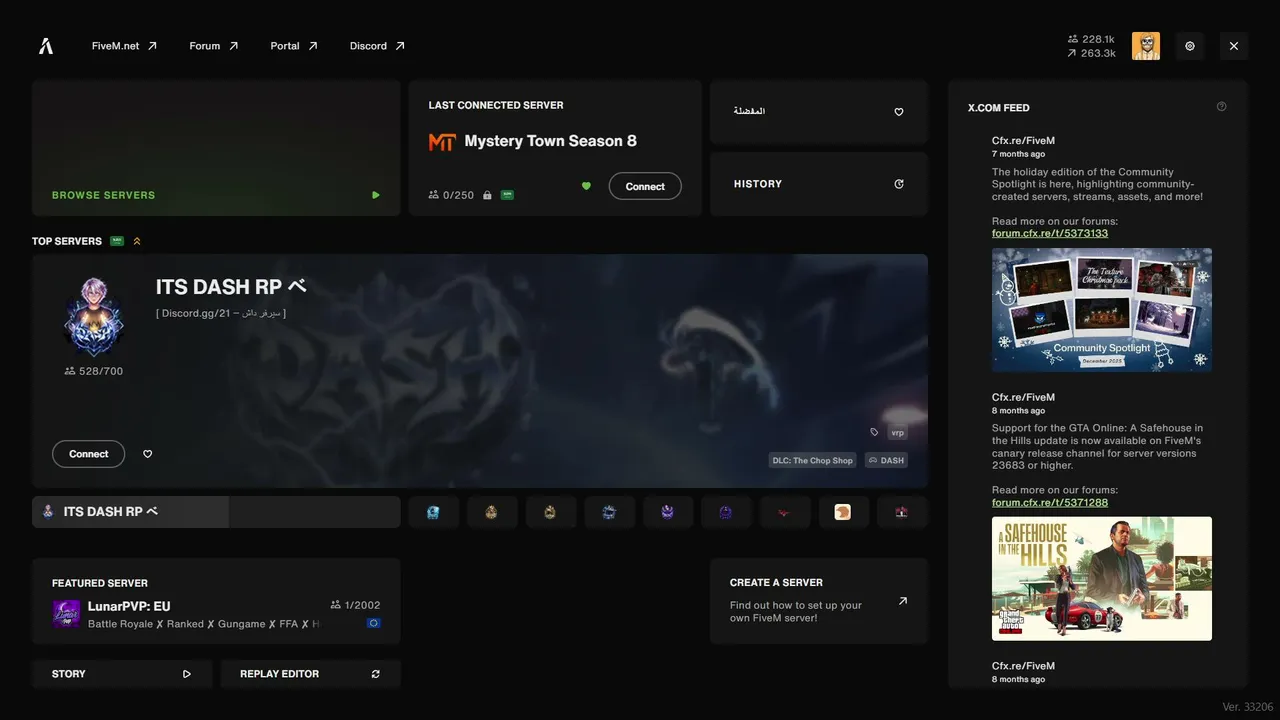Click the LunarPVP server logo
This screenshot has height=720, width=1280.
point(66,614)
